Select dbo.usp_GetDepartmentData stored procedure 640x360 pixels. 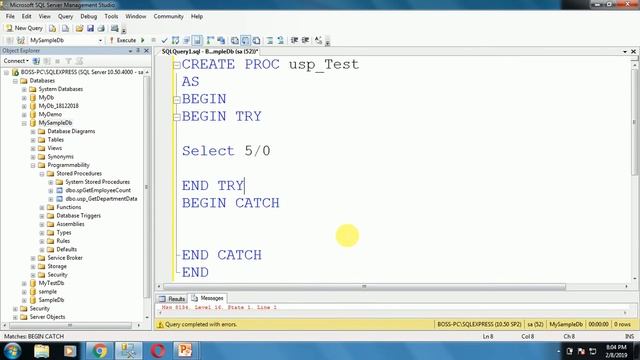pyautogui.click(x=101, y=199)
